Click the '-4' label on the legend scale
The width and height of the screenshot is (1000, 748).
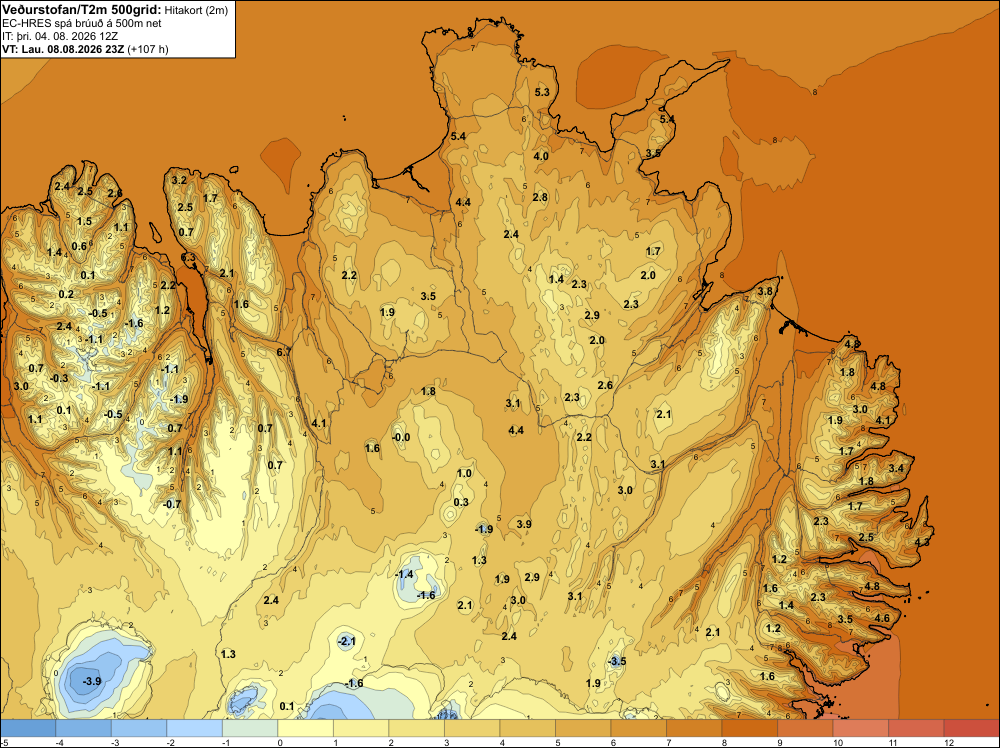coord(59,742)
